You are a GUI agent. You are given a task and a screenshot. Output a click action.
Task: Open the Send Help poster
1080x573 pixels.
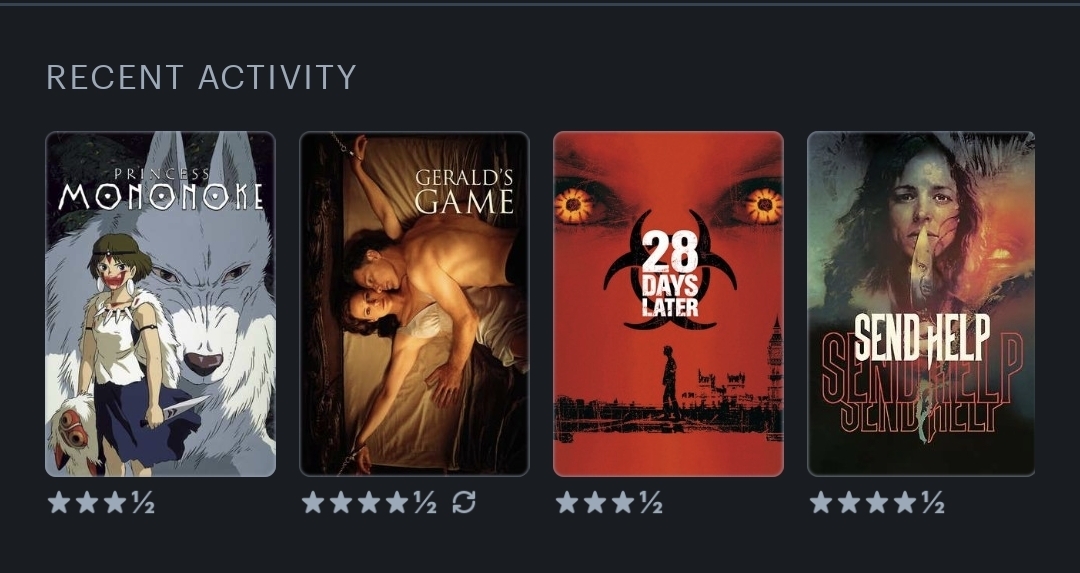click(x=921, y=304)
